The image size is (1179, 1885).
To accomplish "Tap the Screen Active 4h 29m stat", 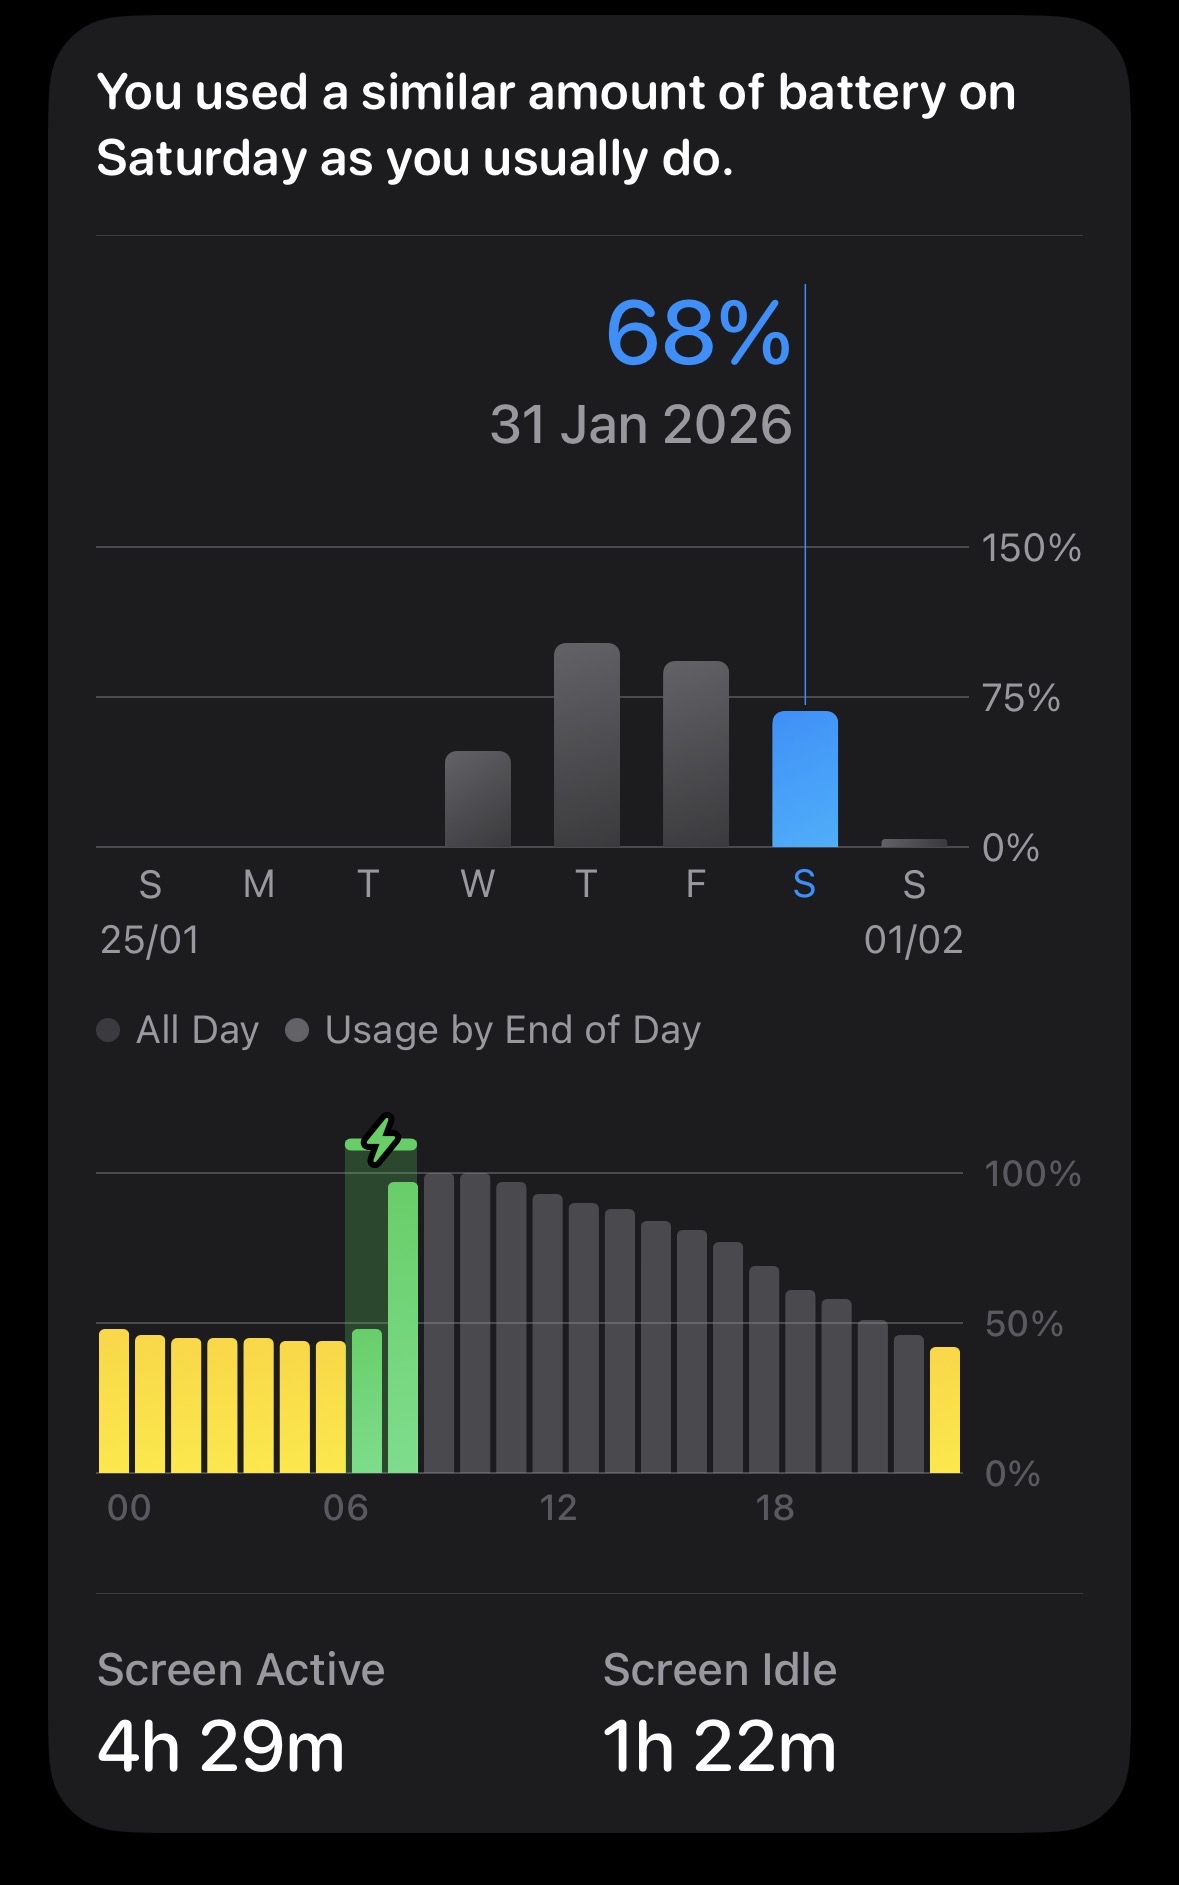I will [241, 1712].
